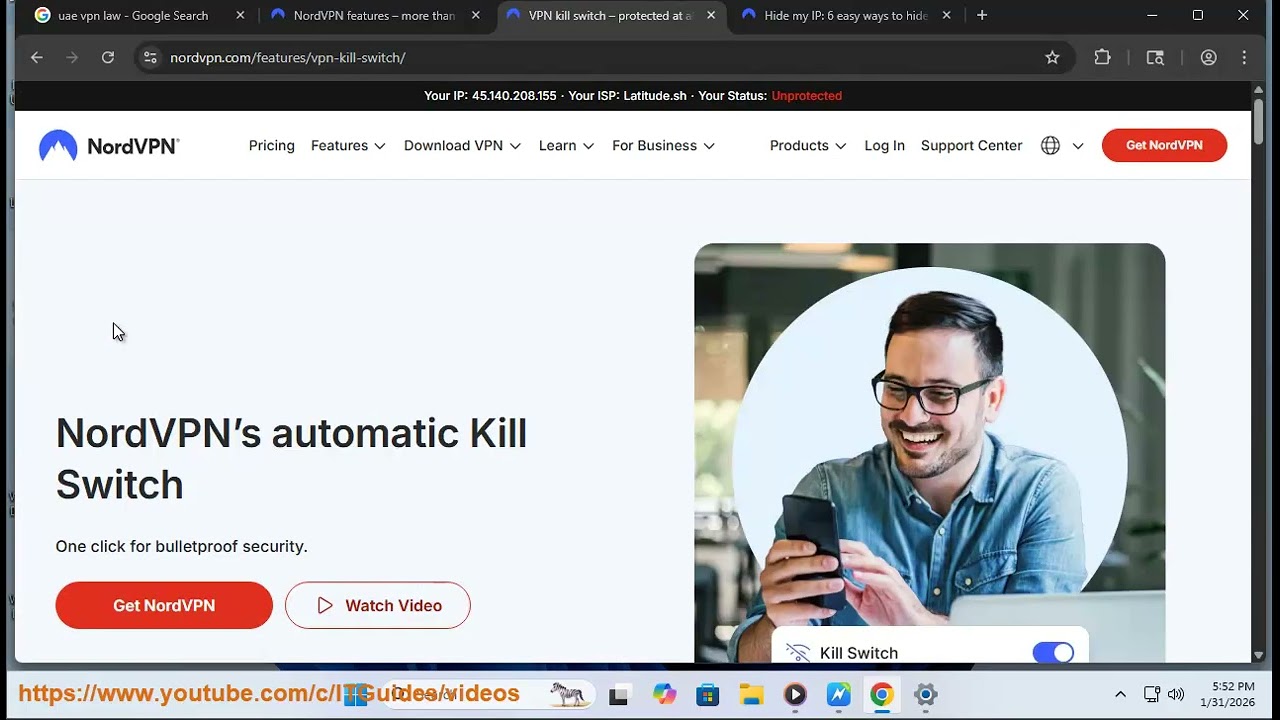This screenshot has height=720, width=1280.
Task: Click the Watch Video button
Action: click(378, 605)
